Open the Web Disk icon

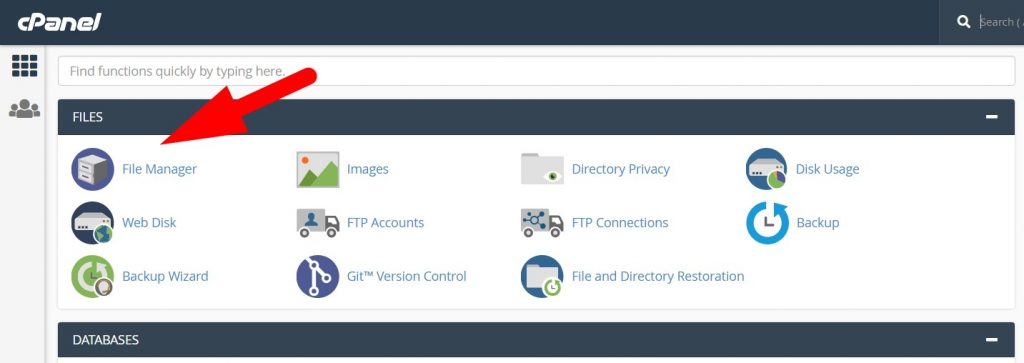pyautogui.click(x=92, y=223)
